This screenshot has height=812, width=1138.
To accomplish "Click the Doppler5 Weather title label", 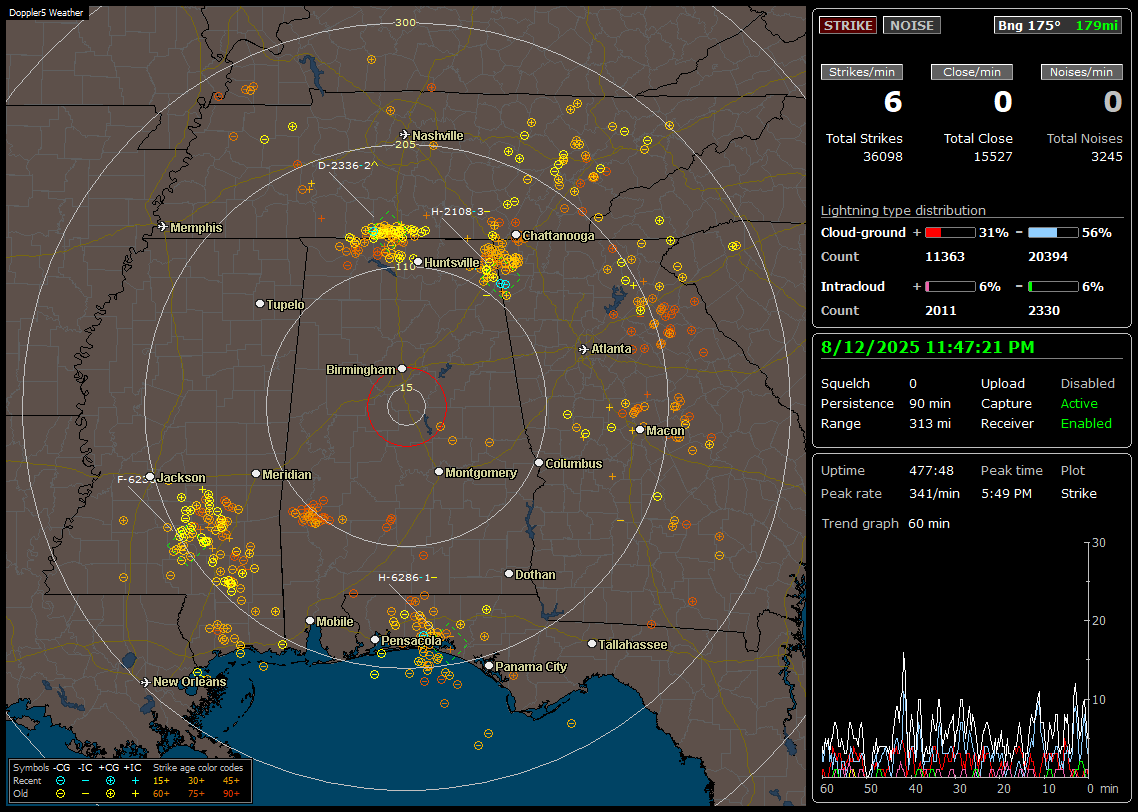I will pos(46,12).
